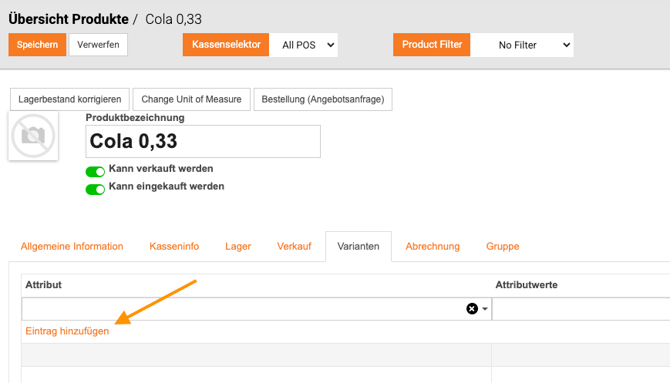This screenshot has height=383, width=670.
Task: Expand the Attribut dropdown arrow
Action: coord(485,309)
